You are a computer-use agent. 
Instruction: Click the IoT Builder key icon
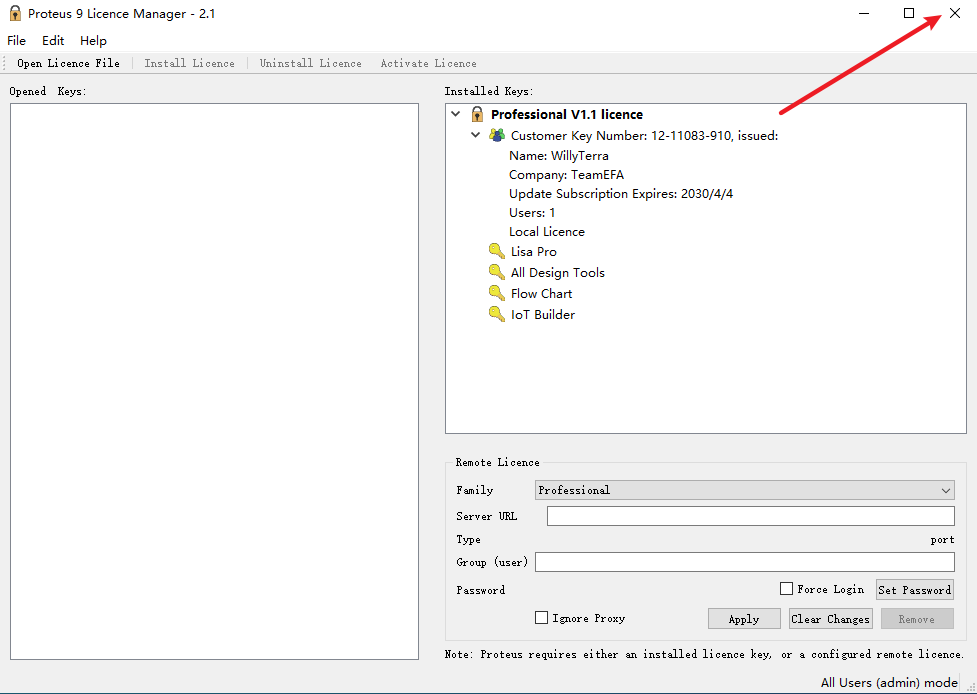(497, 314)
